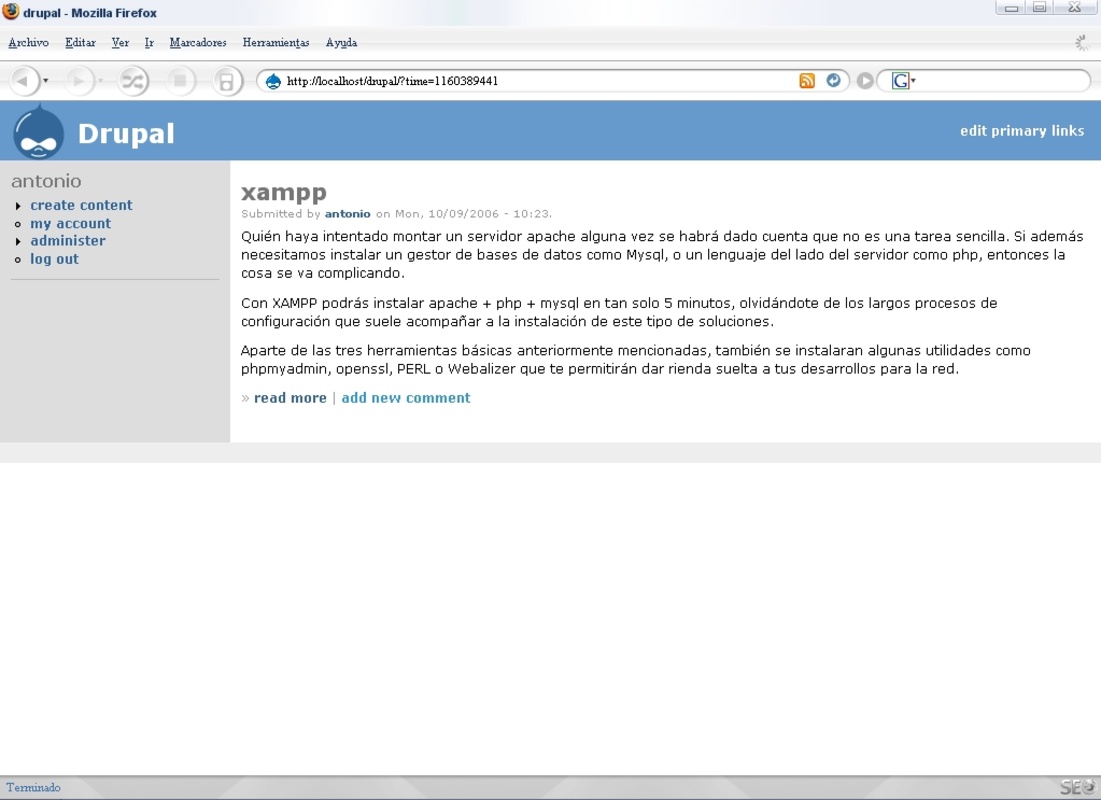Open the Marcadores menu

[198, 43]
